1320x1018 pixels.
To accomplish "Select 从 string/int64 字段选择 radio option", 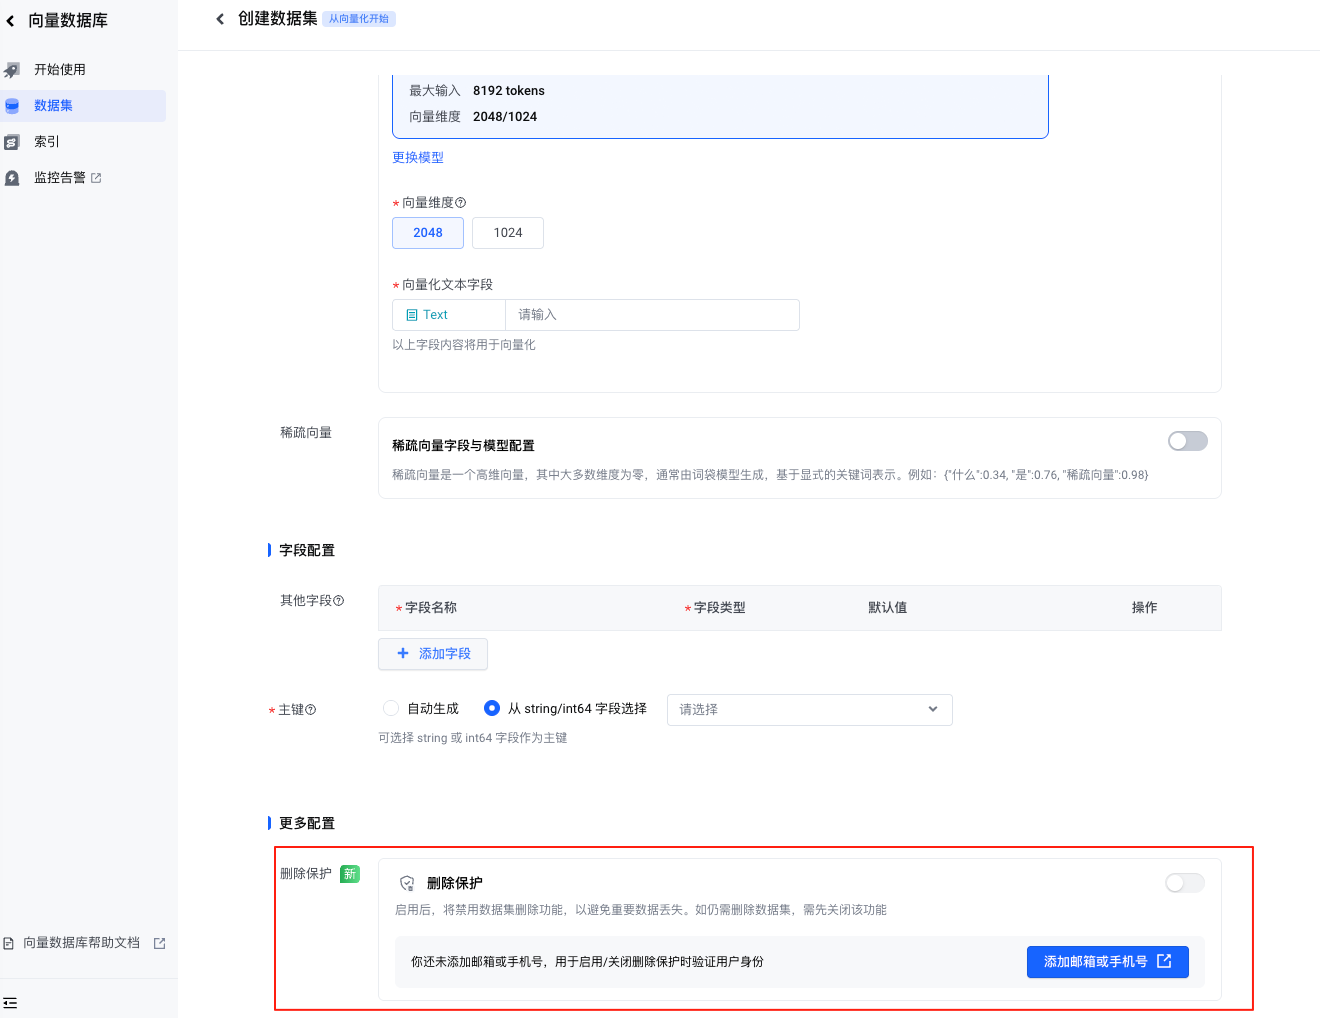I will [x=492, y=708].
